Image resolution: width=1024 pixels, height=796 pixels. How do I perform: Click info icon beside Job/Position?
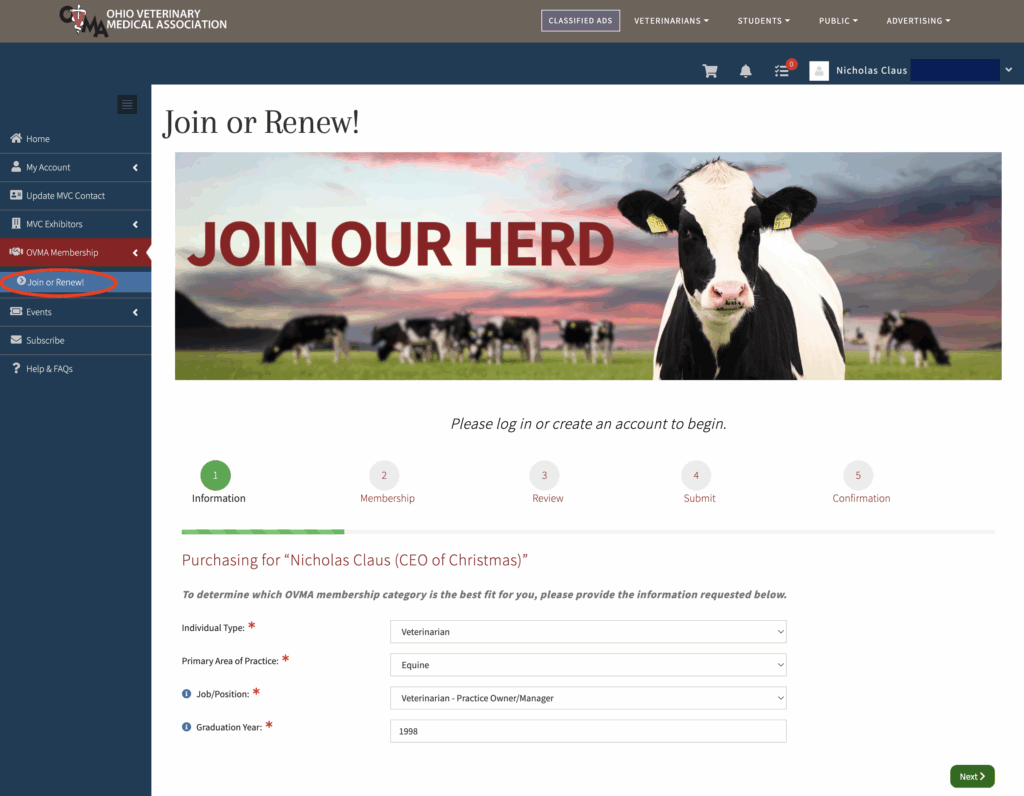pyautogui.click(x=186, y=694)
